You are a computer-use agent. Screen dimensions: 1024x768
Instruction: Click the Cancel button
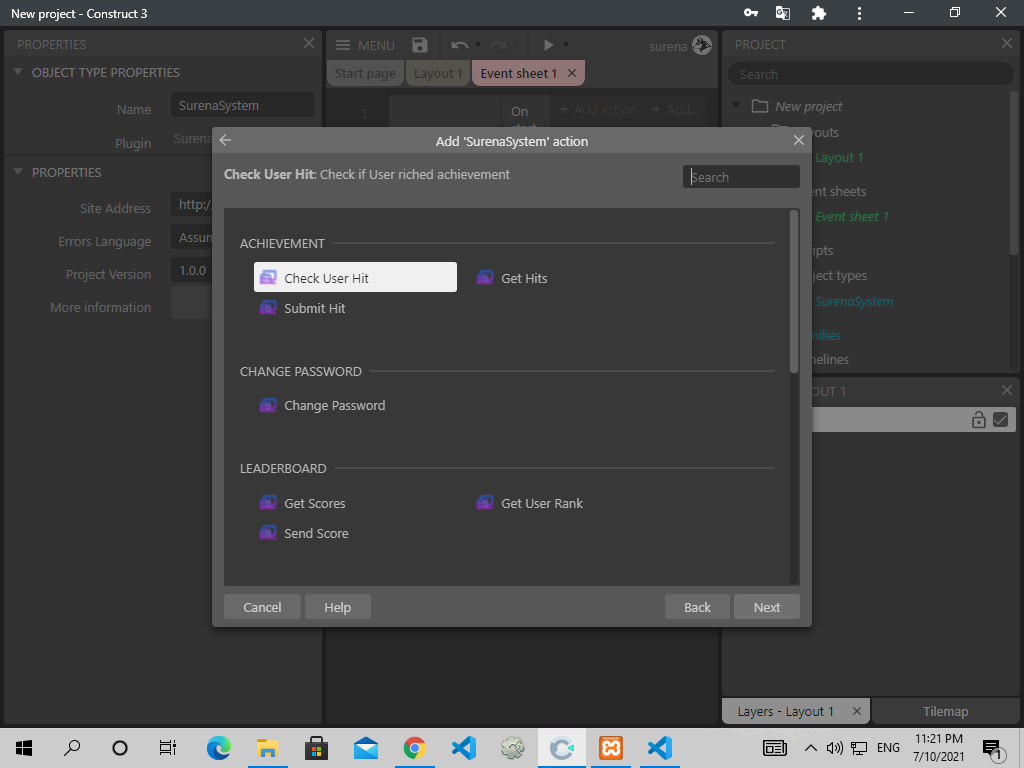[262, 607]
